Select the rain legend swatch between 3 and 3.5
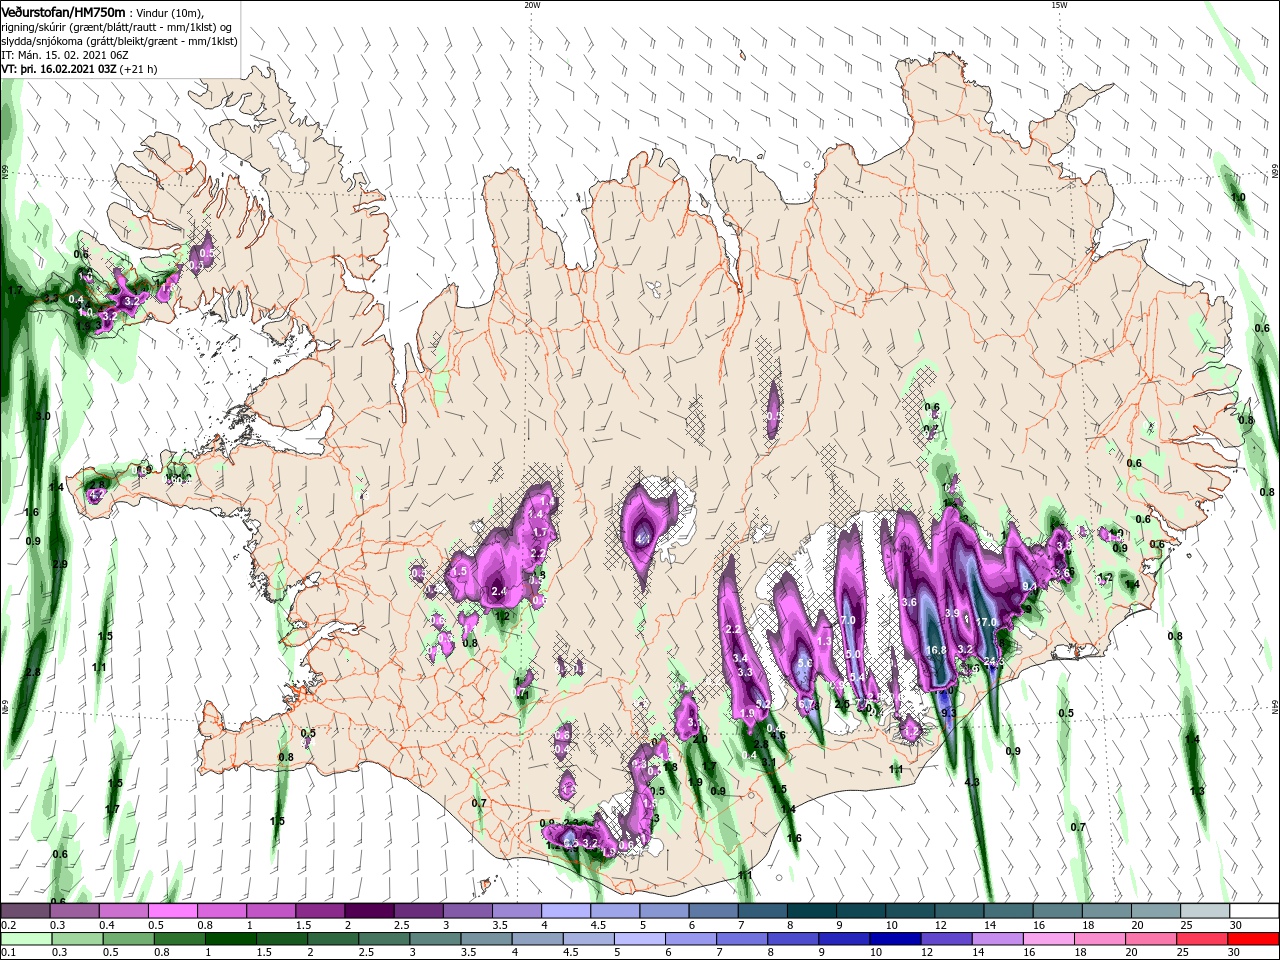This screenshot has width=1280, height=960. pos(436,939)
